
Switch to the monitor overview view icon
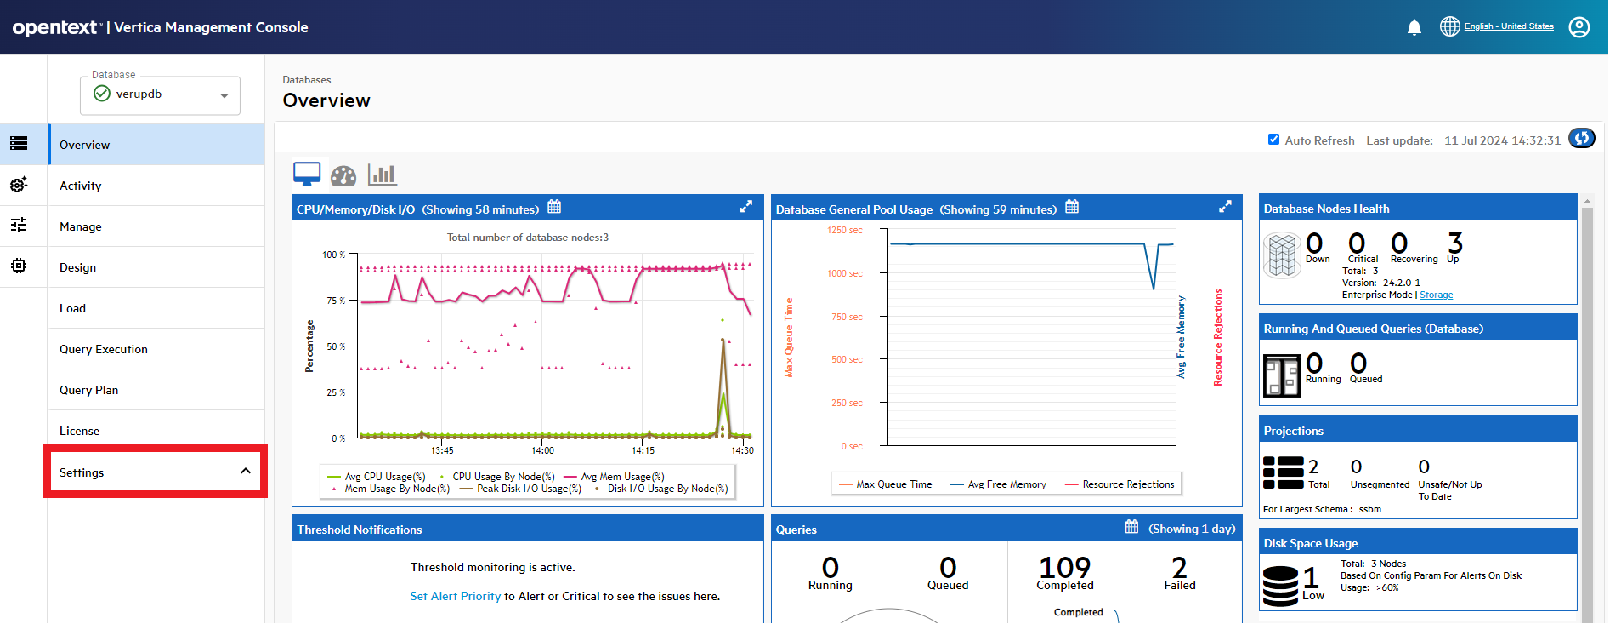[x=307, y=174]
